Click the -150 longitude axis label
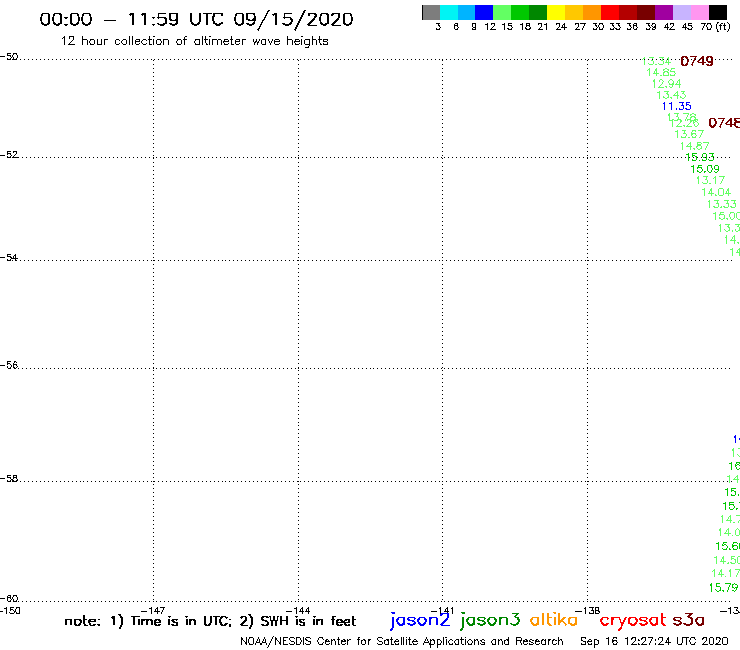Viewport: 740px width, 650px height. point(10,610)
